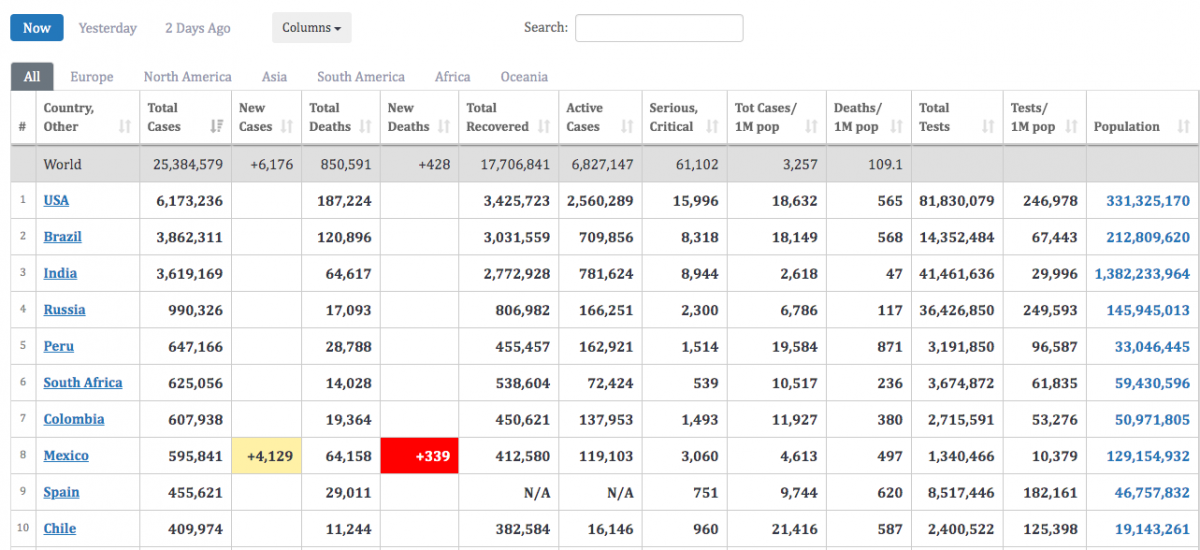Sort by New Cases column arrow icon

click(287, 127)
